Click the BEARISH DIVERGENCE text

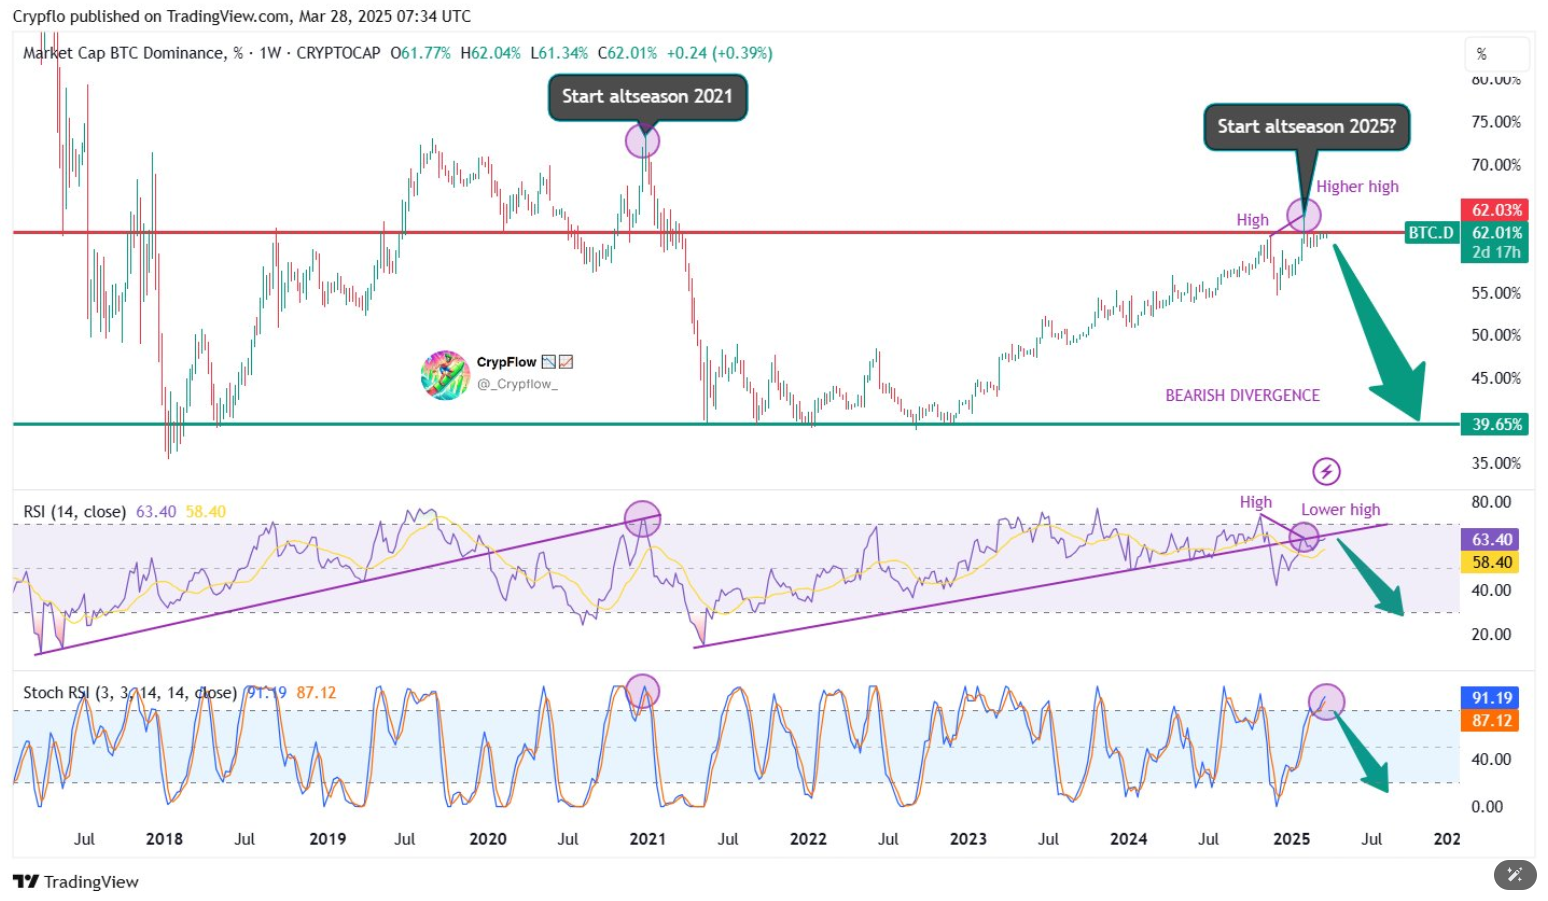[1242, 395]
